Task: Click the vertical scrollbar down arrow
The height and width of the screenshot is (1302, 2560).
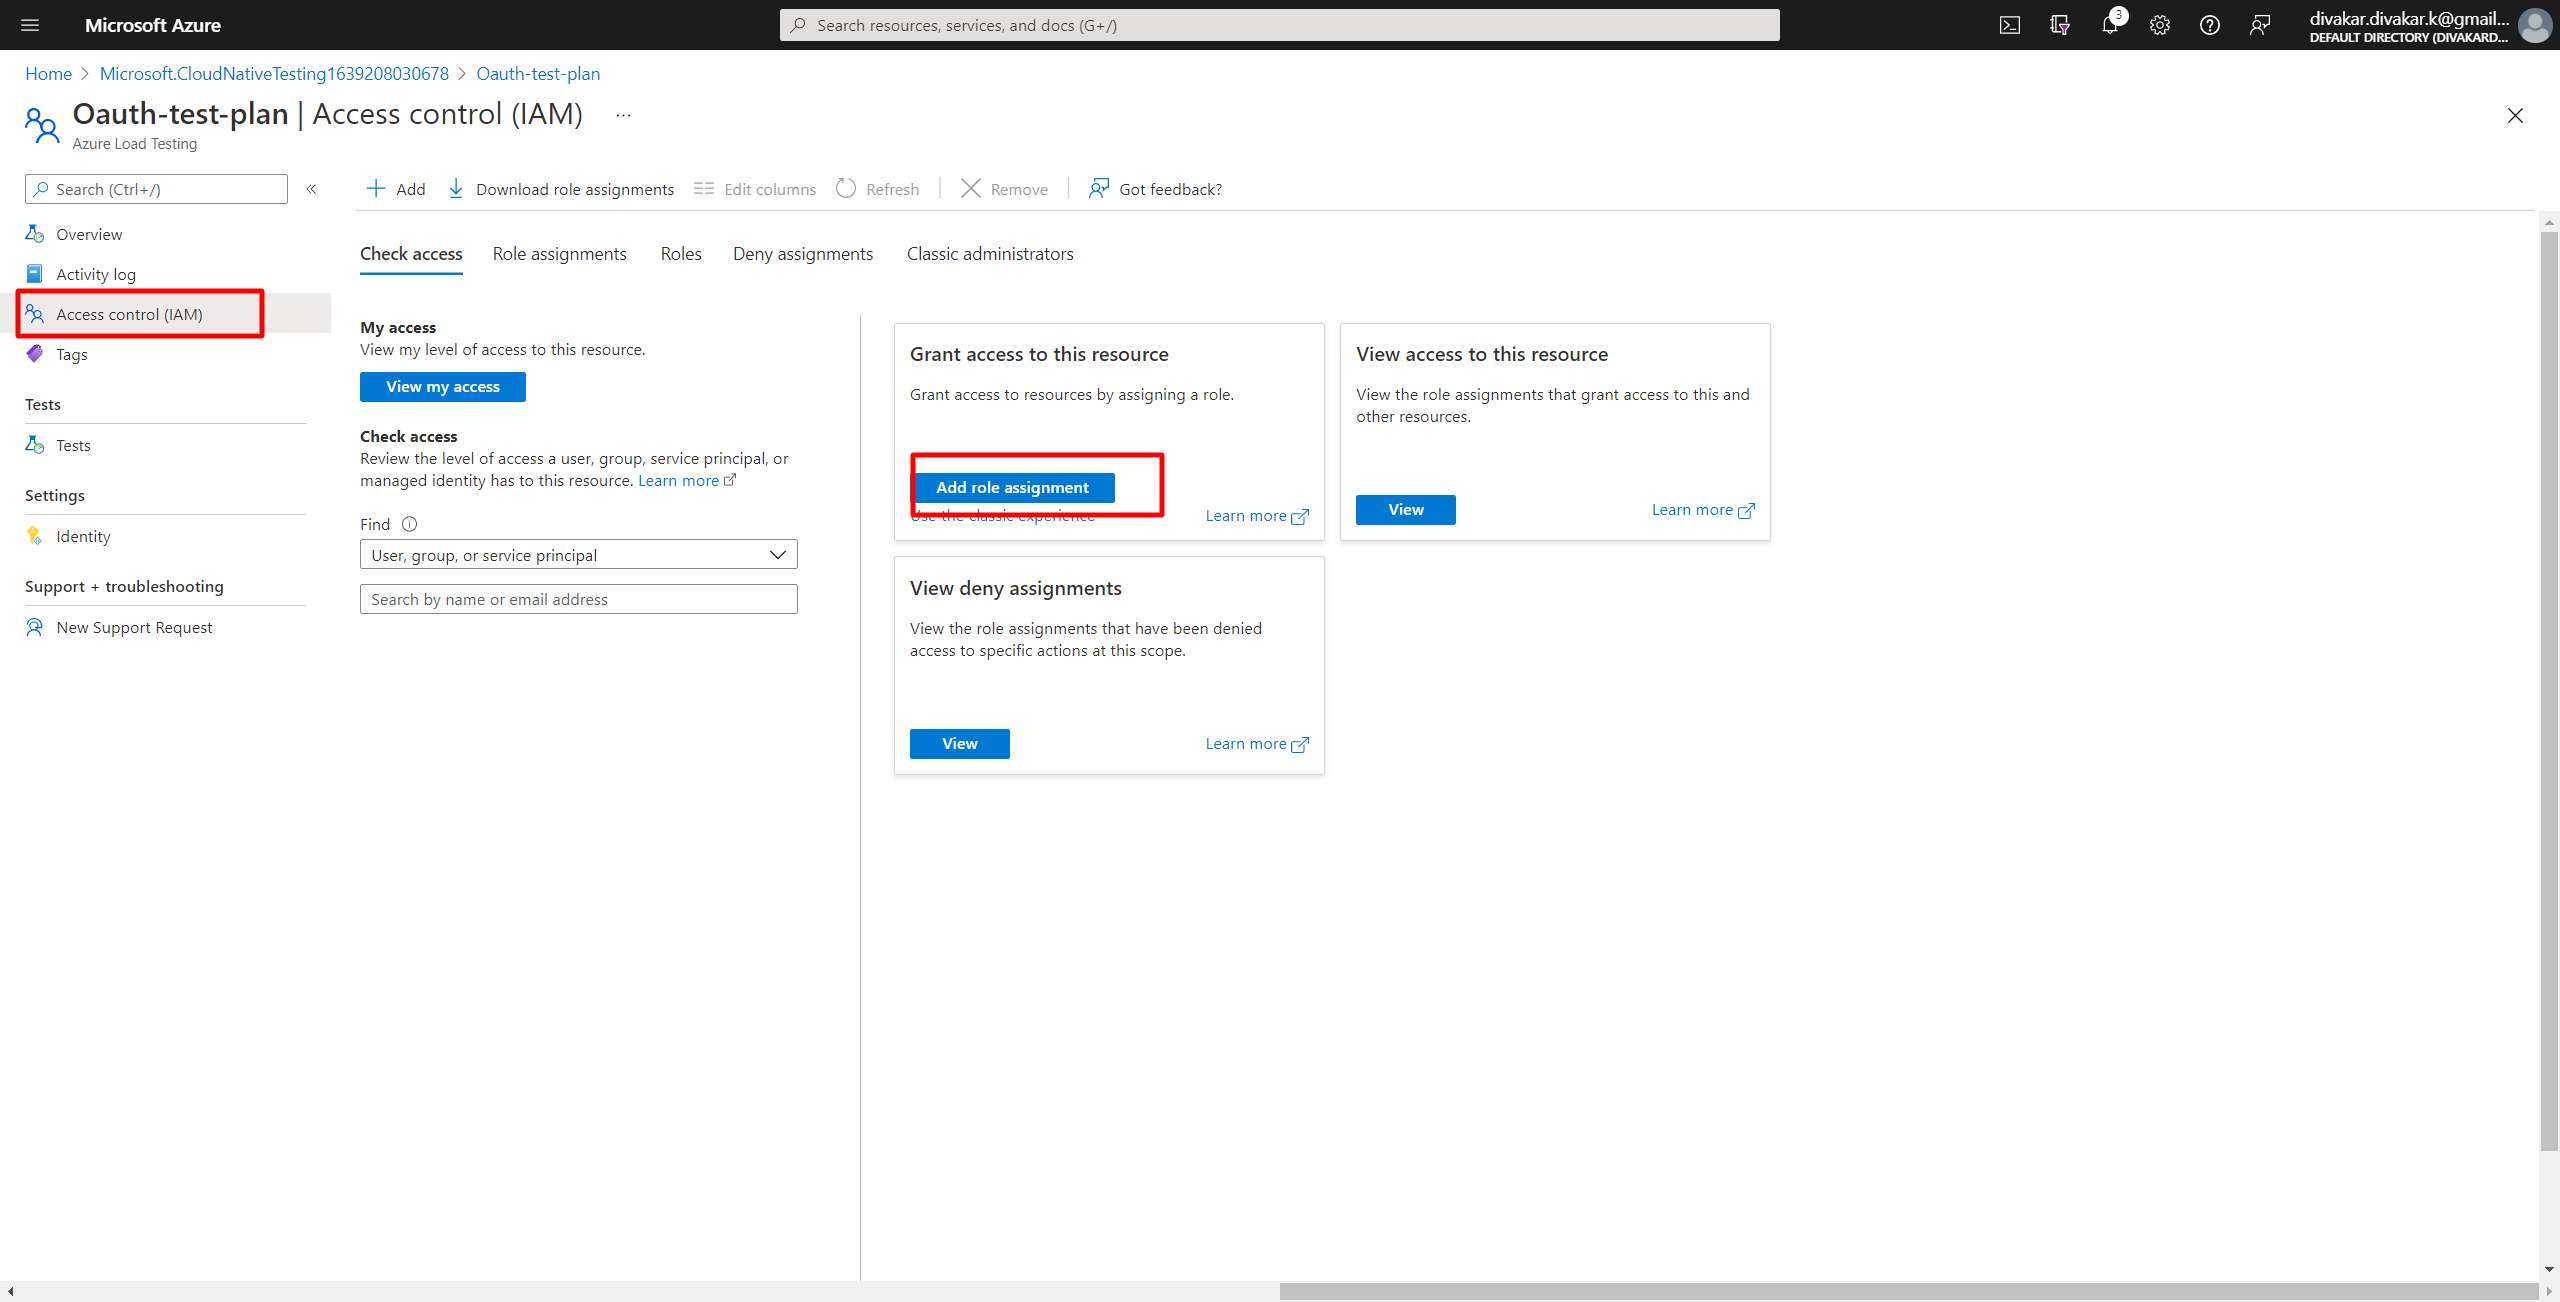Action: pos(2549,1269)
